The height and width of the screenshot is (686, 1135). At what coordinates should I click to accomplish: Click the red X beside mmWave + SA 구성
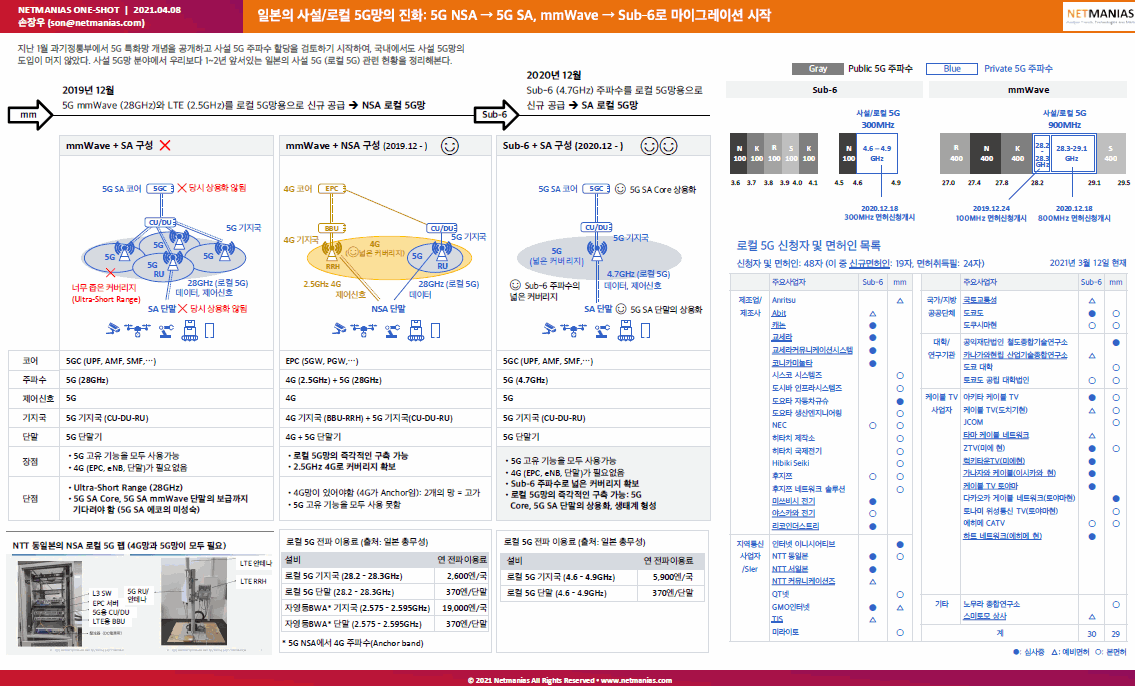pos(165,145)
